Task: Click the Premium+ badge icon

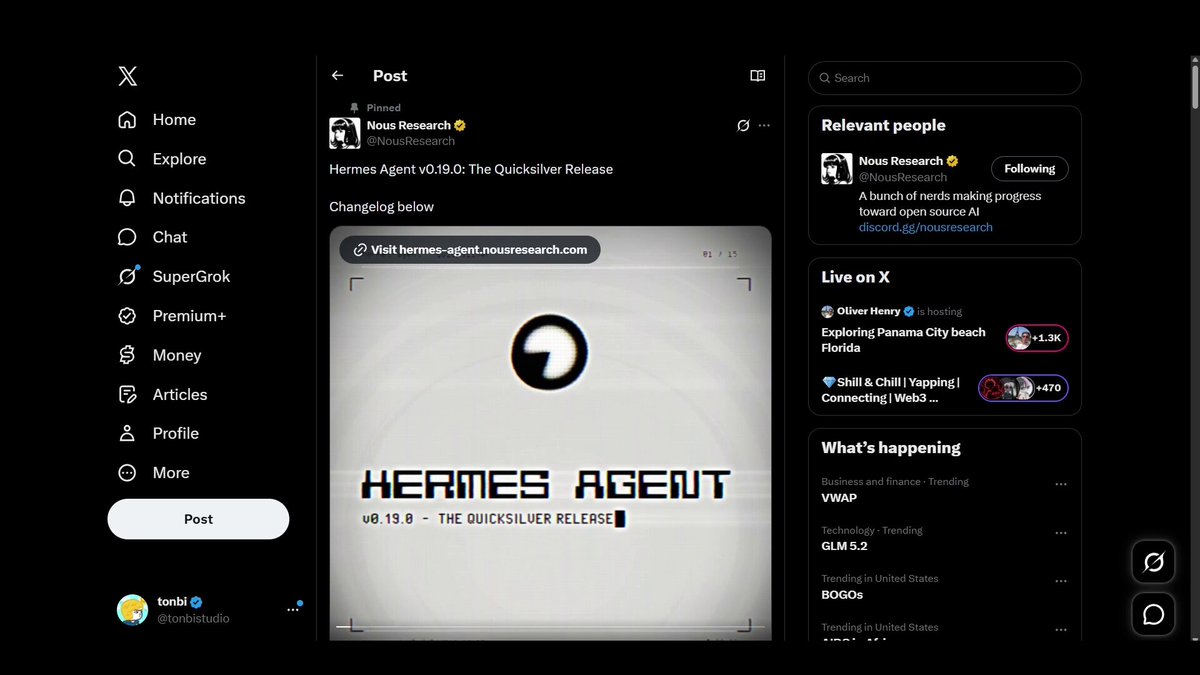Action: click(127, 316)
